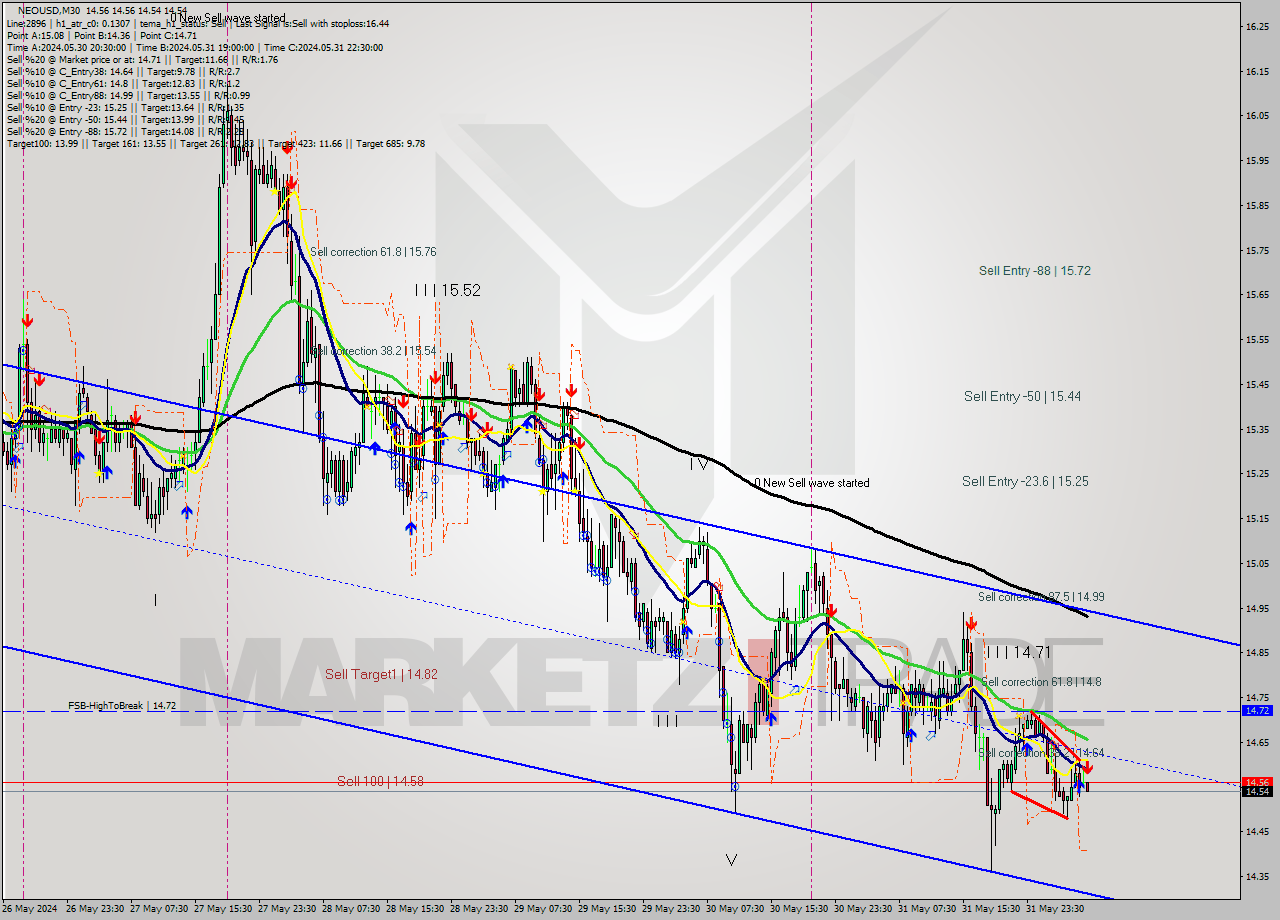Click the 'Sell Entry -88 | 15.72' label
Screen dimensions: 1280x920
click(1034, 271)
